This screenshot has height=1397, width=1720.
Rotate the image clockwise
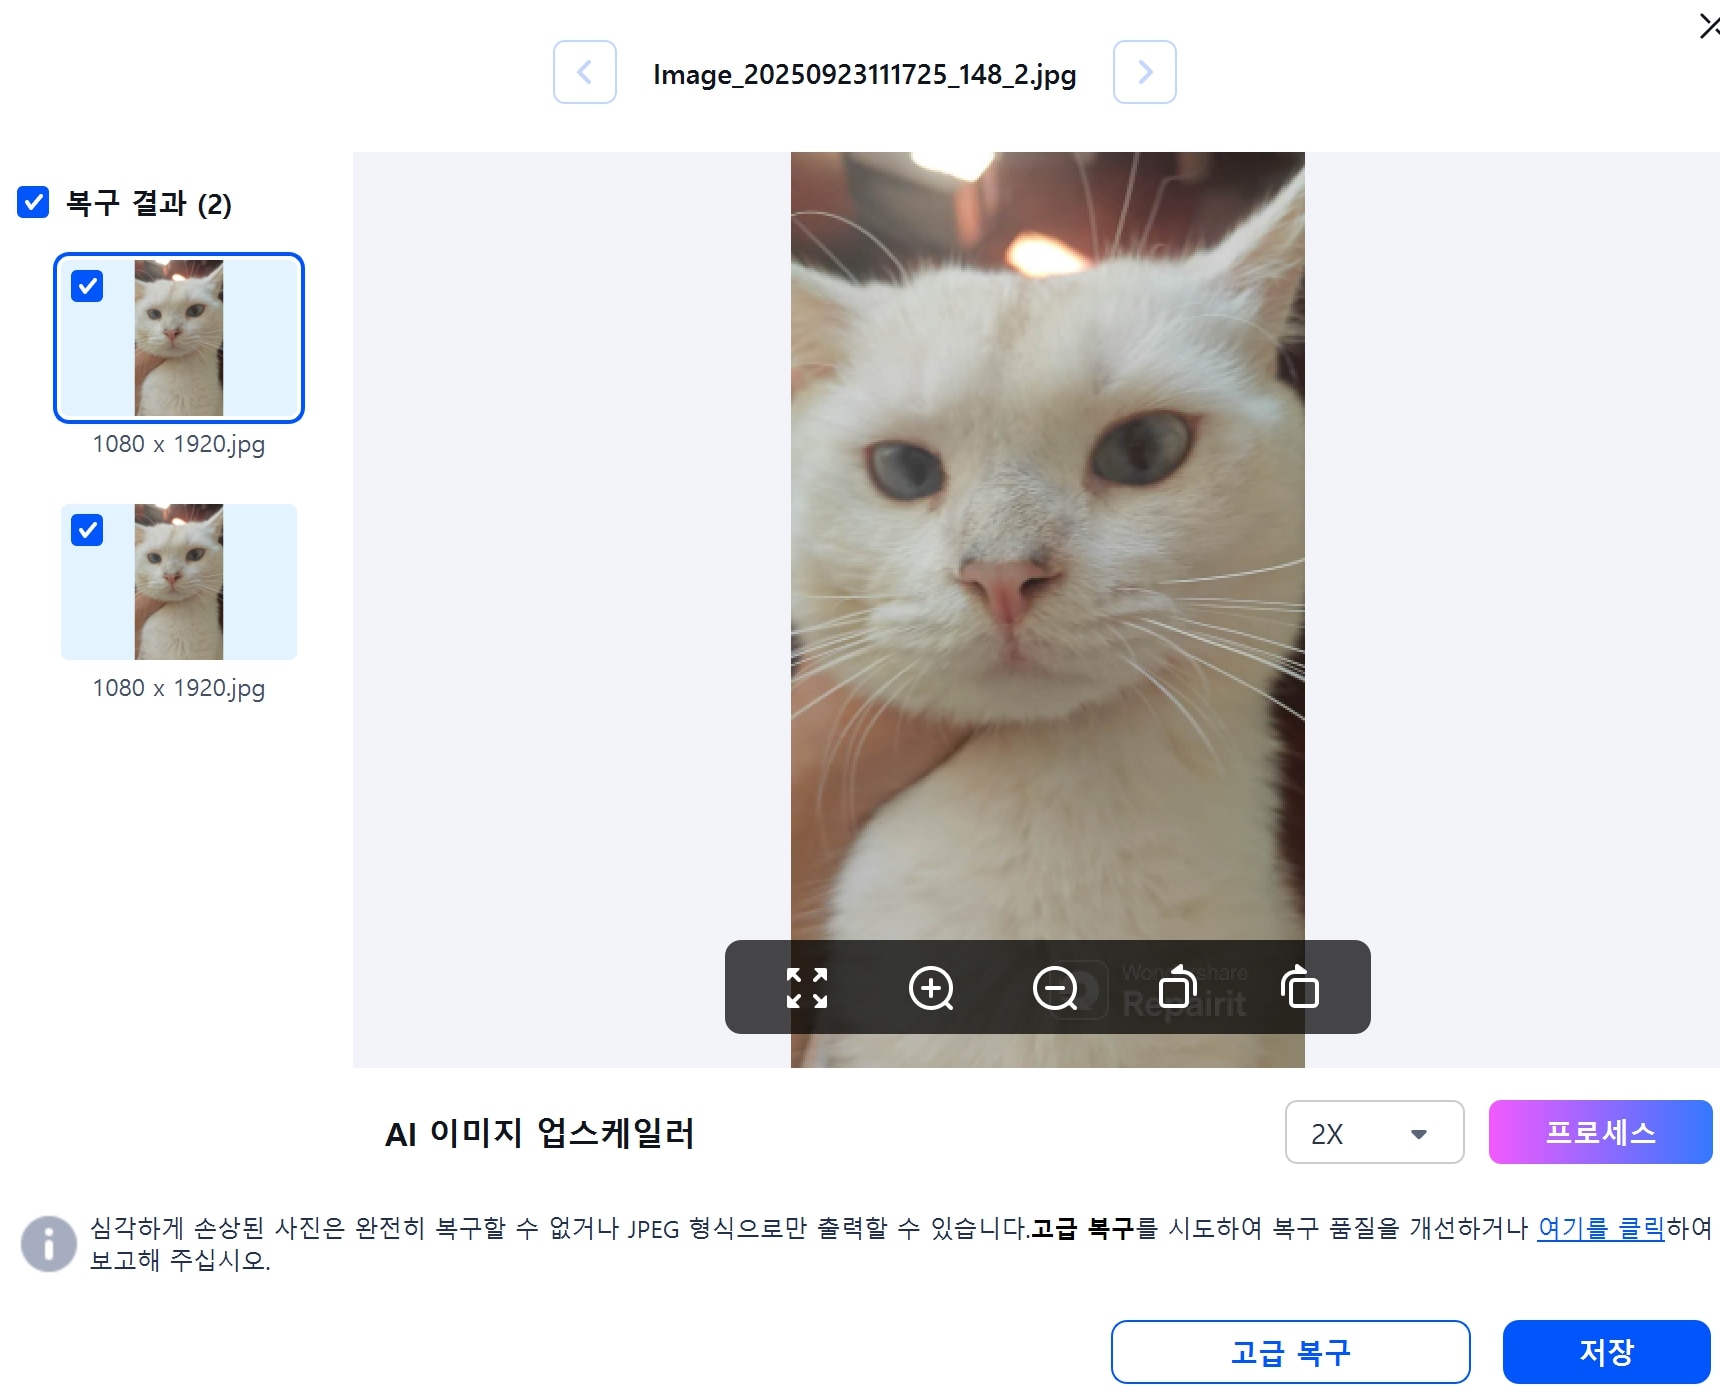1300,988
